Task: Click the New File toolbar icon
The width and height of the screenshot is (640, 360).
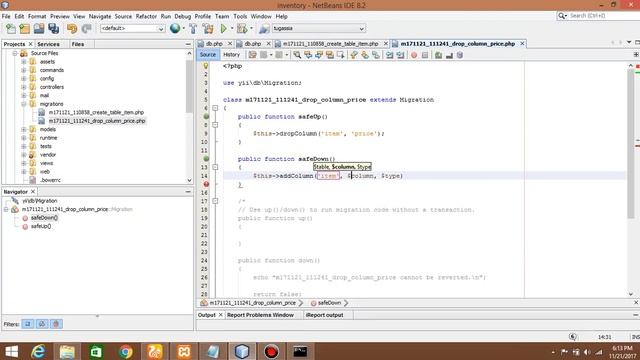Action: 11,29
